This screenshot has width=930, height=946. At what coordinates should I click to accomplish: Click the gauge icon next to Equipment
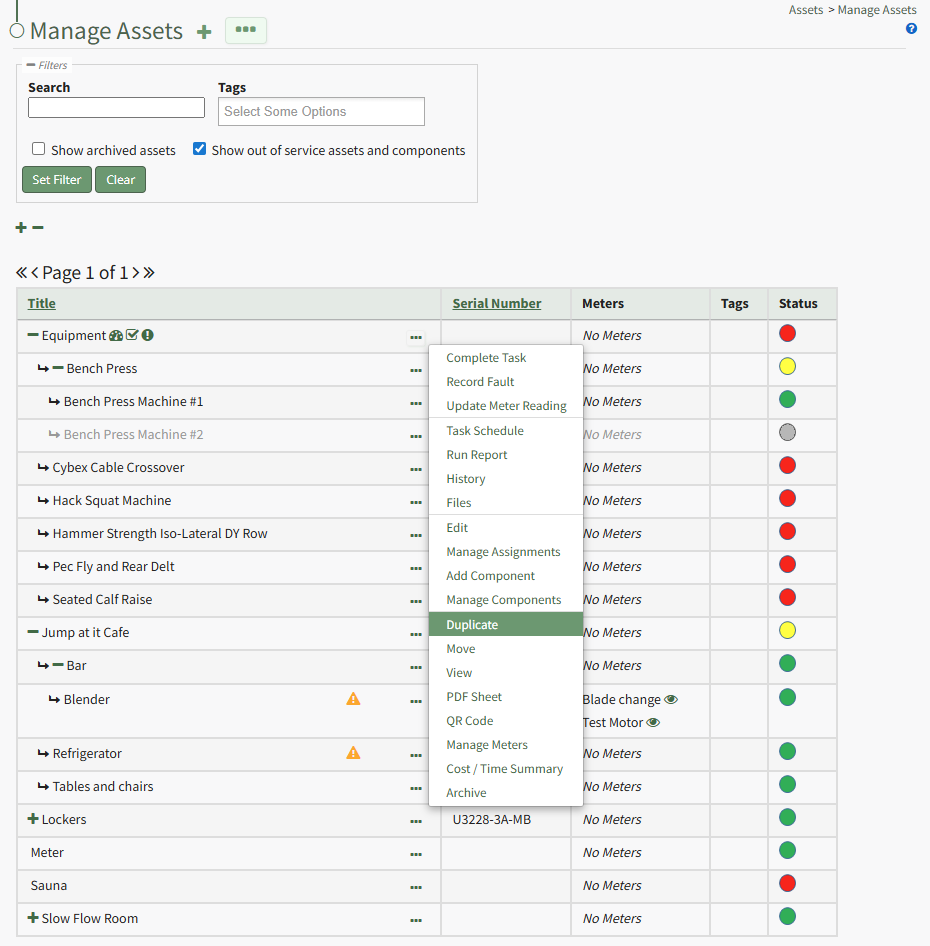(x=116, y=336)
